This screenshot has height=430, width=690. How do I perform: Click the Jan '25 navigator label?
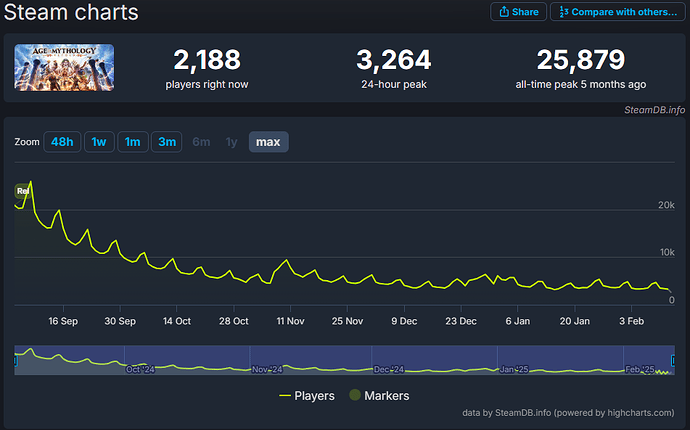(x=514, y=369)
